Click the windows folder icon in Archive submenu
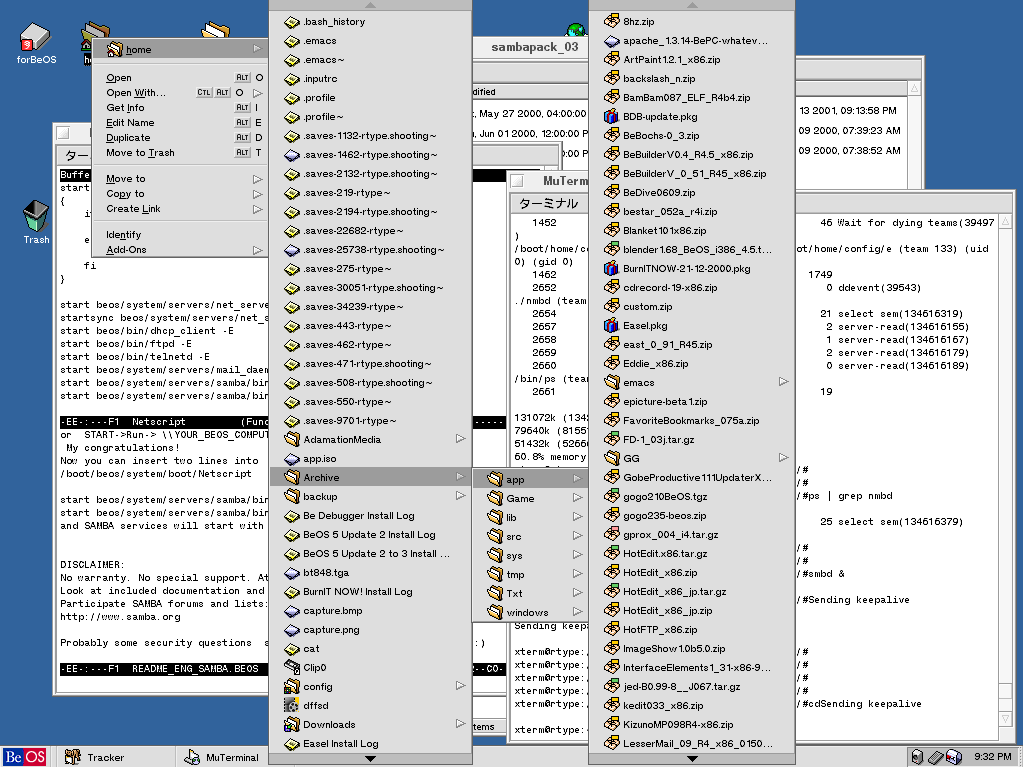The image size is (1024, 768). tap(495, 613)
